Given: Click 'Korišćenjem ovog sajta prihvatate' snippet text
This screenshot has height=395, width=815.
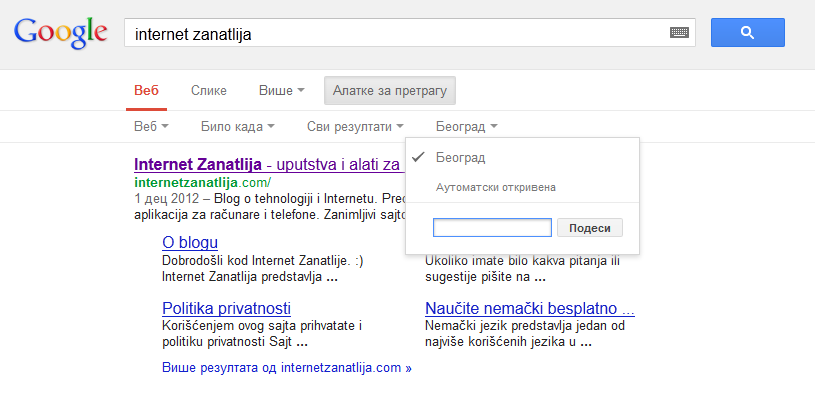Looking at the screenshot, I should coord(262,326).
